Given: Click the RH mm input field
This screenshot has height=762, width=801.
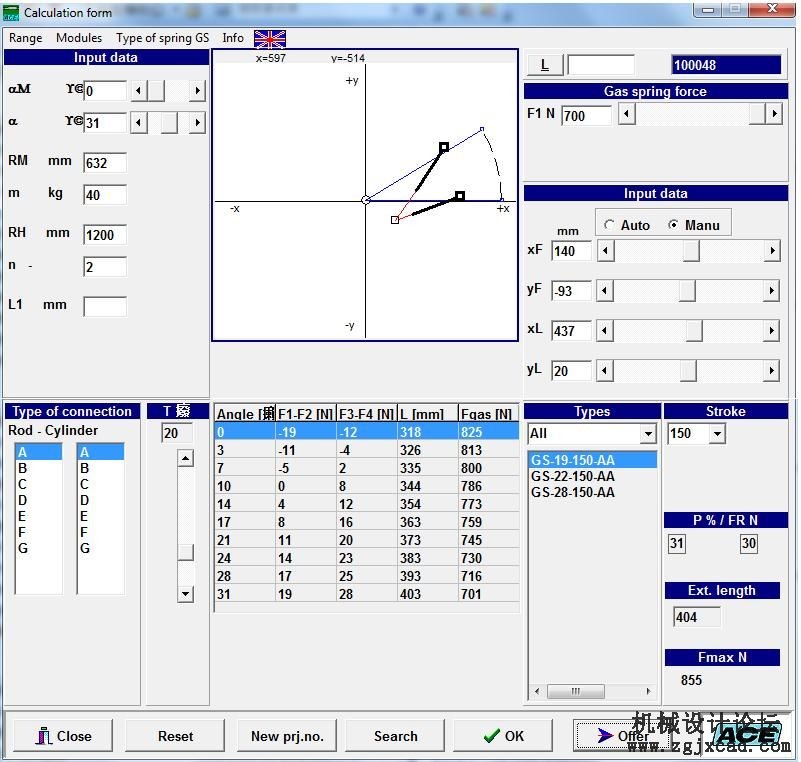Looking at the screenshot, I should 105,235.
